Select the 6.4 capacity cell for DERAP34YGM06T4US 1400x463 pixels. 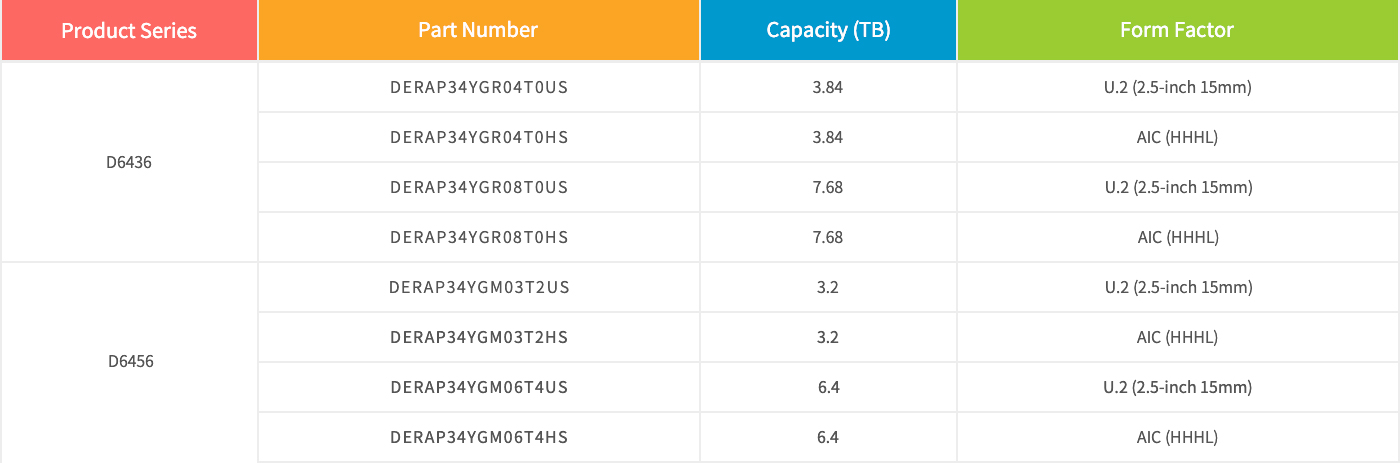coord(828,387)
